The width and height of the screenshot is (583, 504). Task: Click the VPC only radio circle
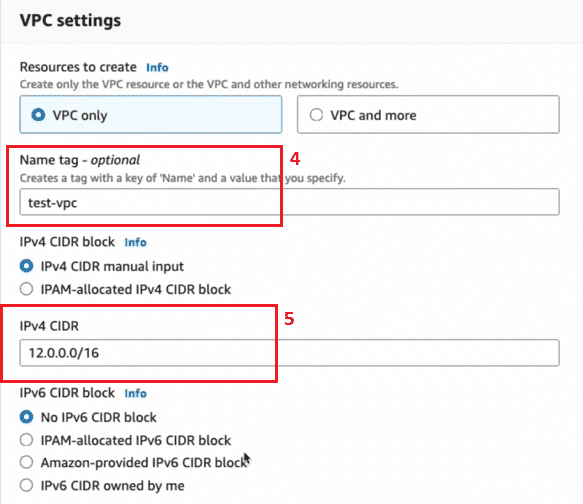click(38, 115)
